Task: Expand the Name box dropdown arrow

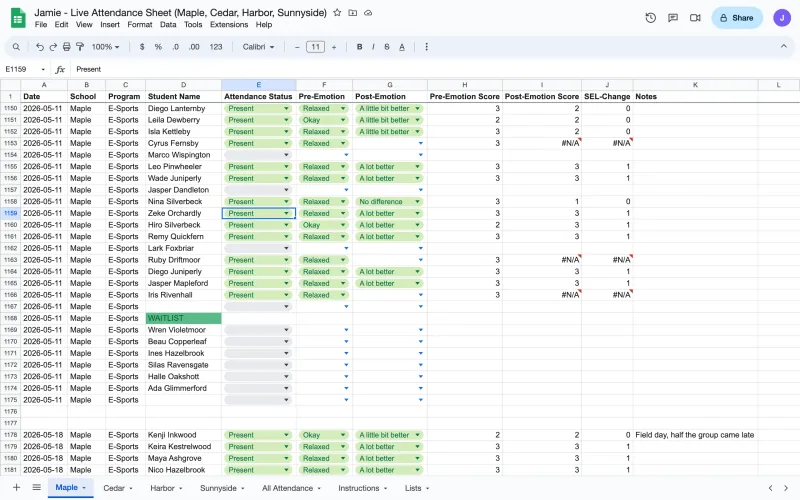Action: [x=43, y=69]
